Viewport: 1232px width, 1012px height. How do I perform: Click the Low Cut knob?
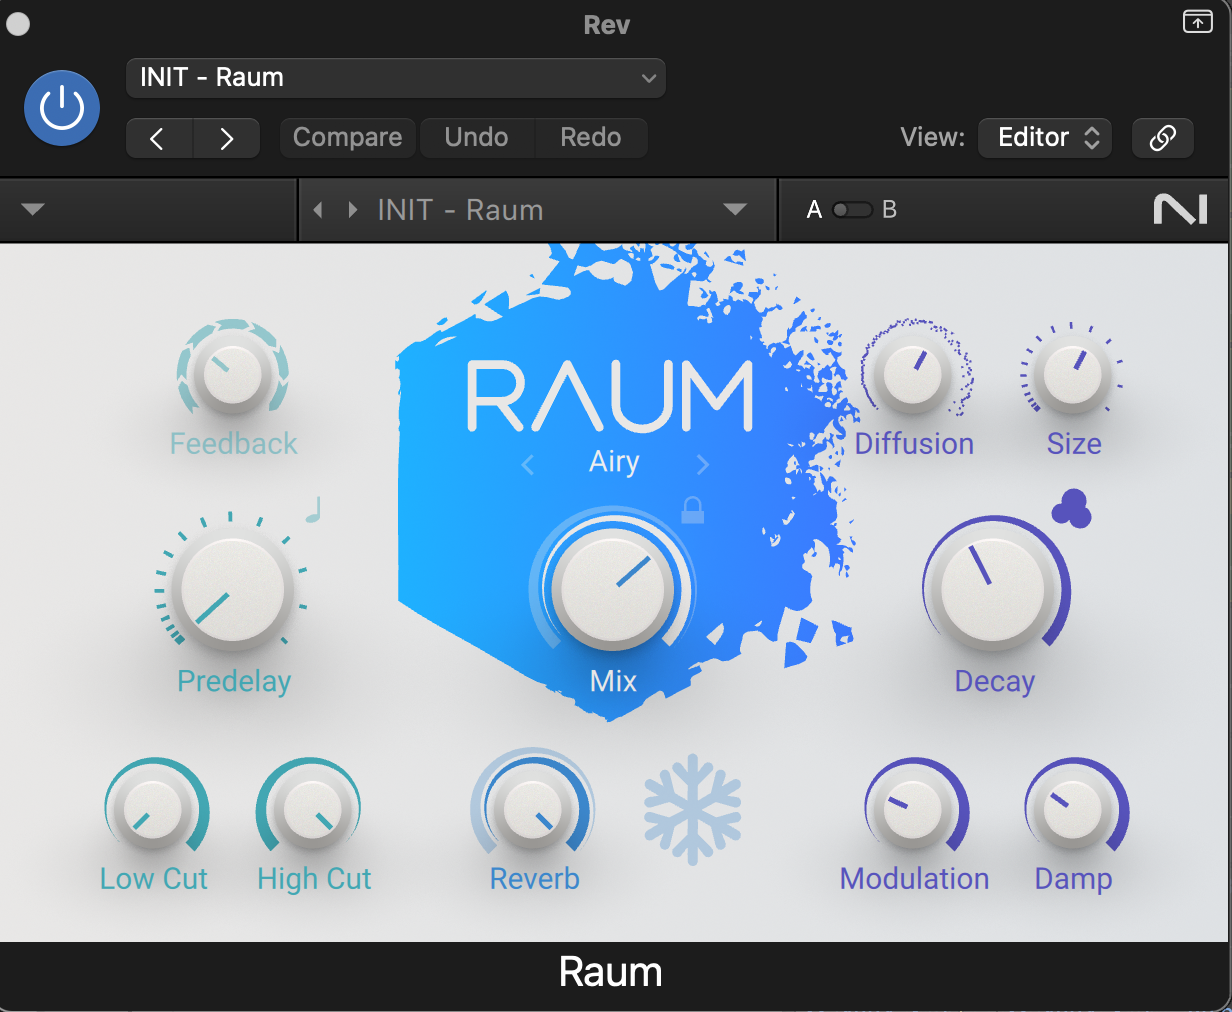coord(154,810)
